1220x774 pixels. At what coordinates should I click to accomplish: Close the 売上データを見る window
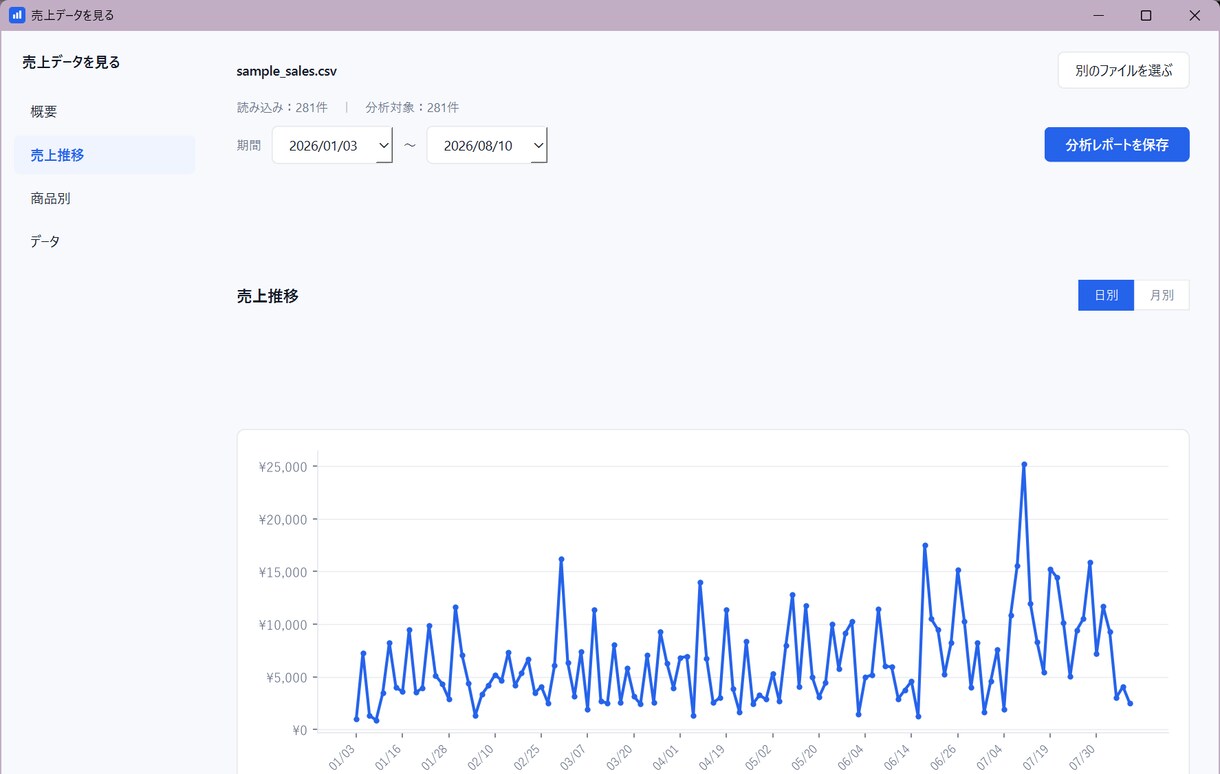pos(1194,15)
